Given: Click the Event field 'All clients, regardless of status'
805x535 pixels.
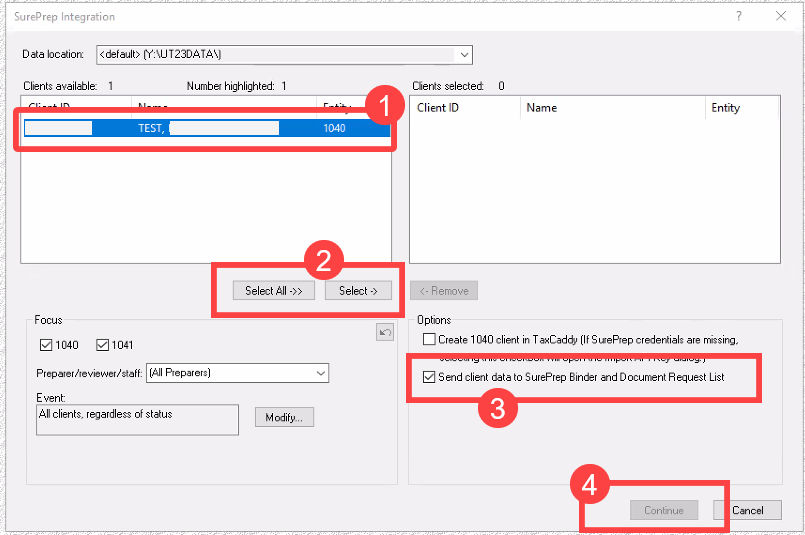Looking at the screenshot, I should 138,420.
